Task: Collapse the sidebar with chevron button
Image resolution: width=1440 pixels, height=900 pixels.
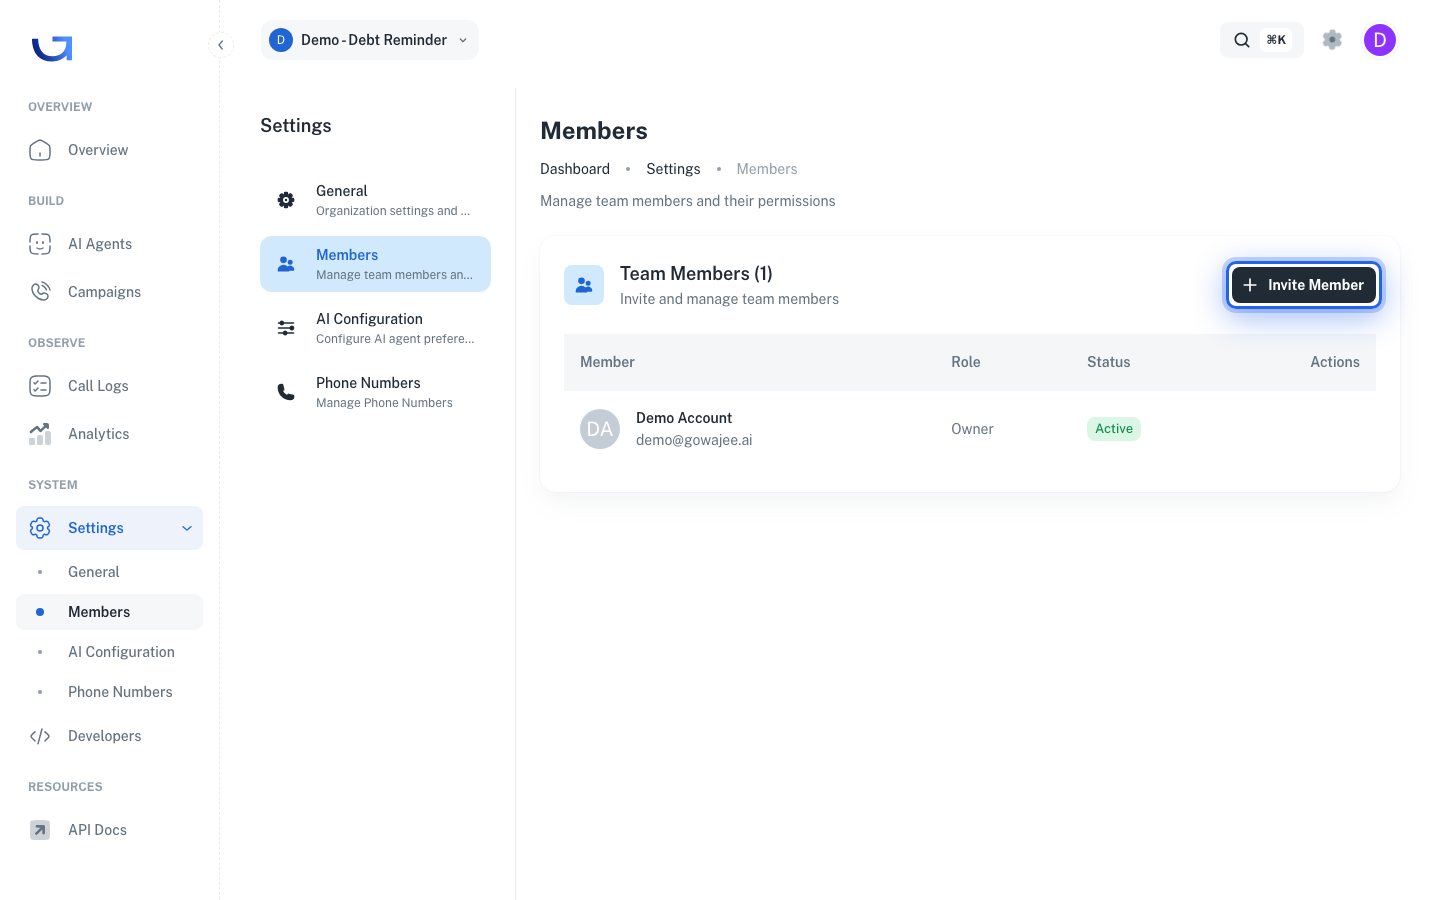Action: point(221,45)
